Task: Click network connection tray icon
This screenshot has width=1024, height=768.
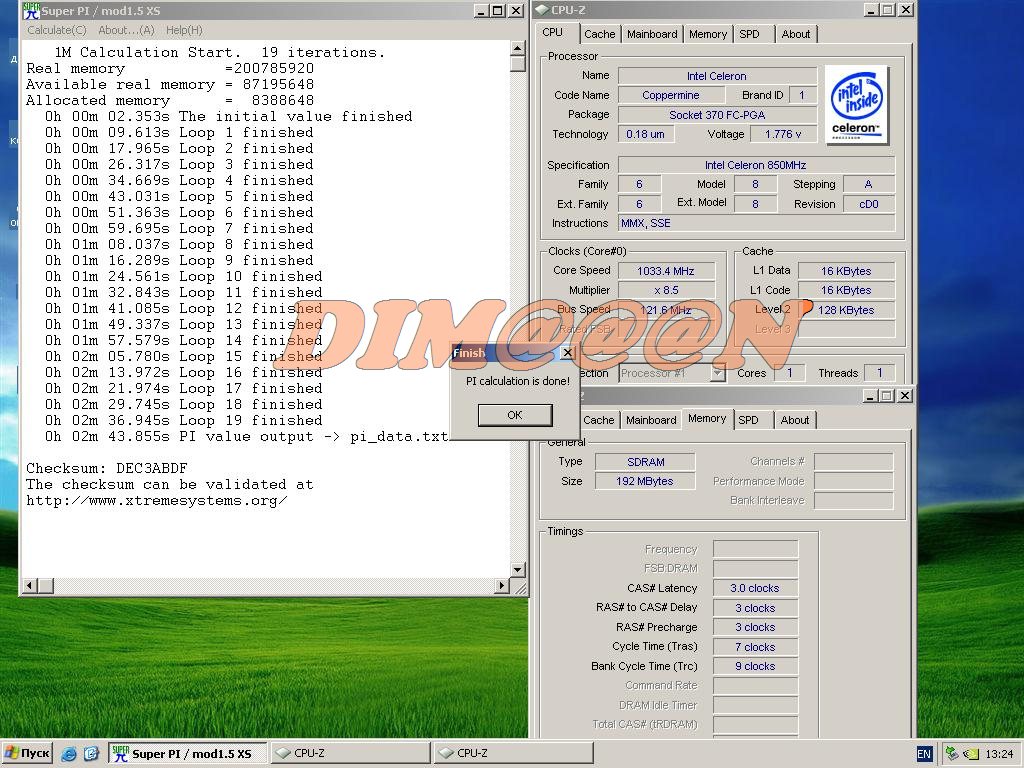Action: [x=952, y=754]
